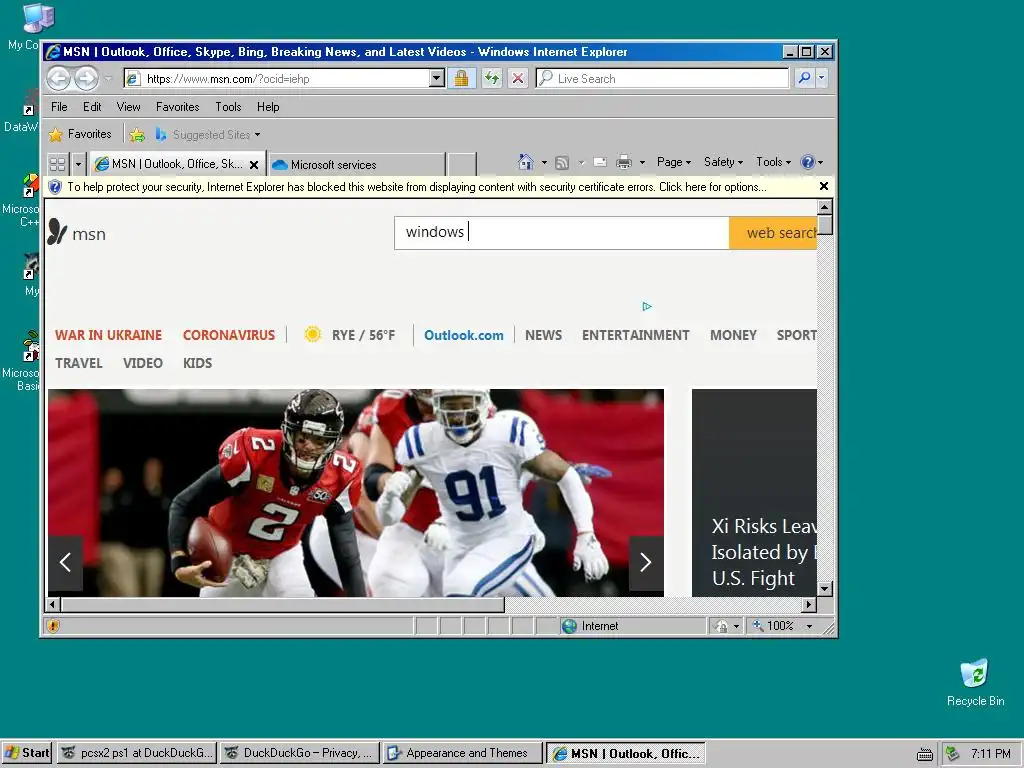The height and width of the screenshot is (768, 1024).
Task: Click the Help question mark icon in command bar
Action: 808,162
